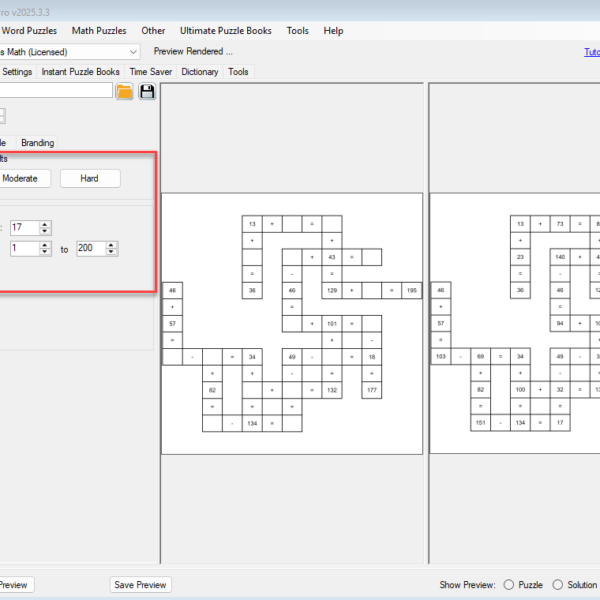Switch to the Dictionary tab

pos(200,72)
